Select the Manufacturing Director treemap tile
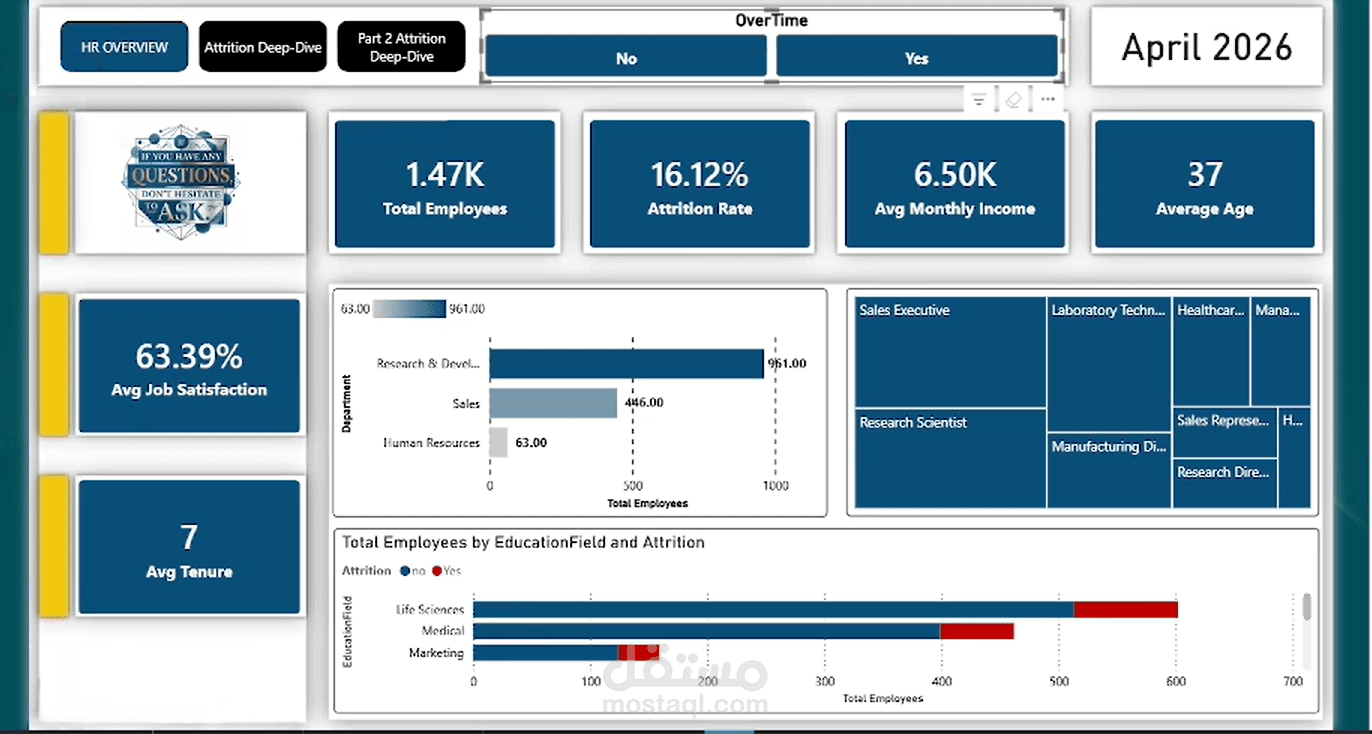This screenshot has width=1372, height=734. pyautogui.click(x=1109, y=470)
